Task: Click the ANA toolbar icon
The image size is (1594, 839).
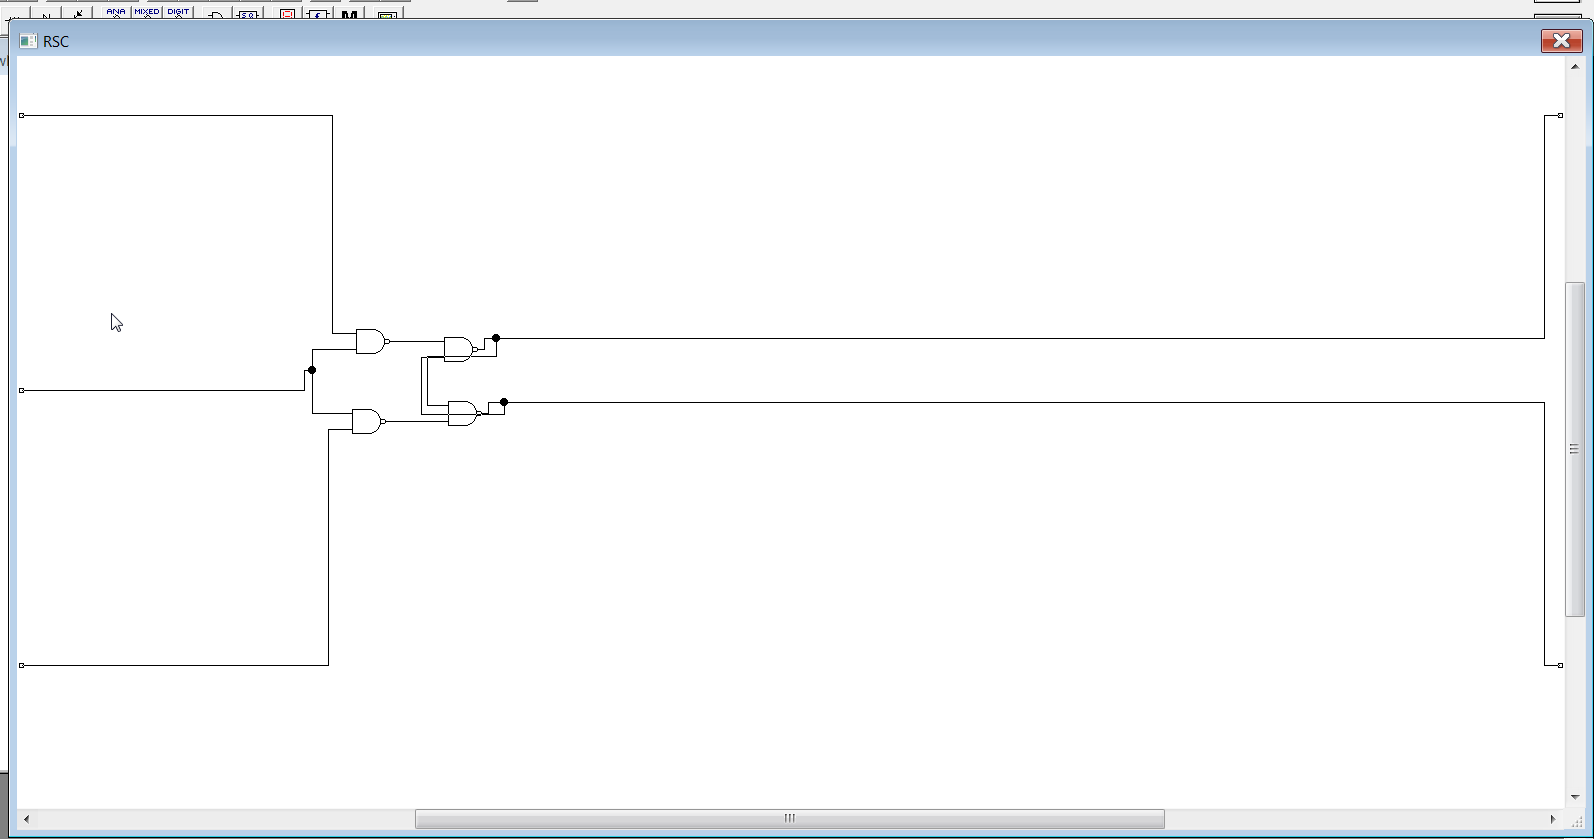Action: [116, 12]
